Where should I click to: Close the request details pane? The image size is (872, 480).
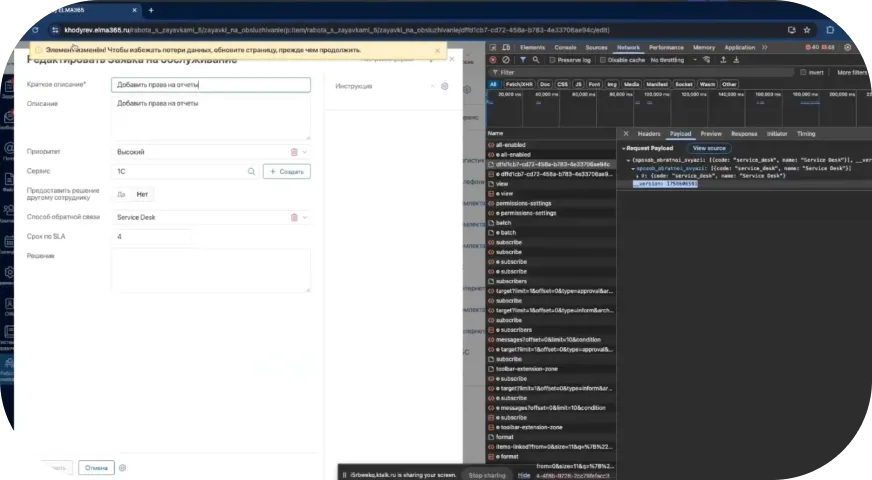point(625,133)
